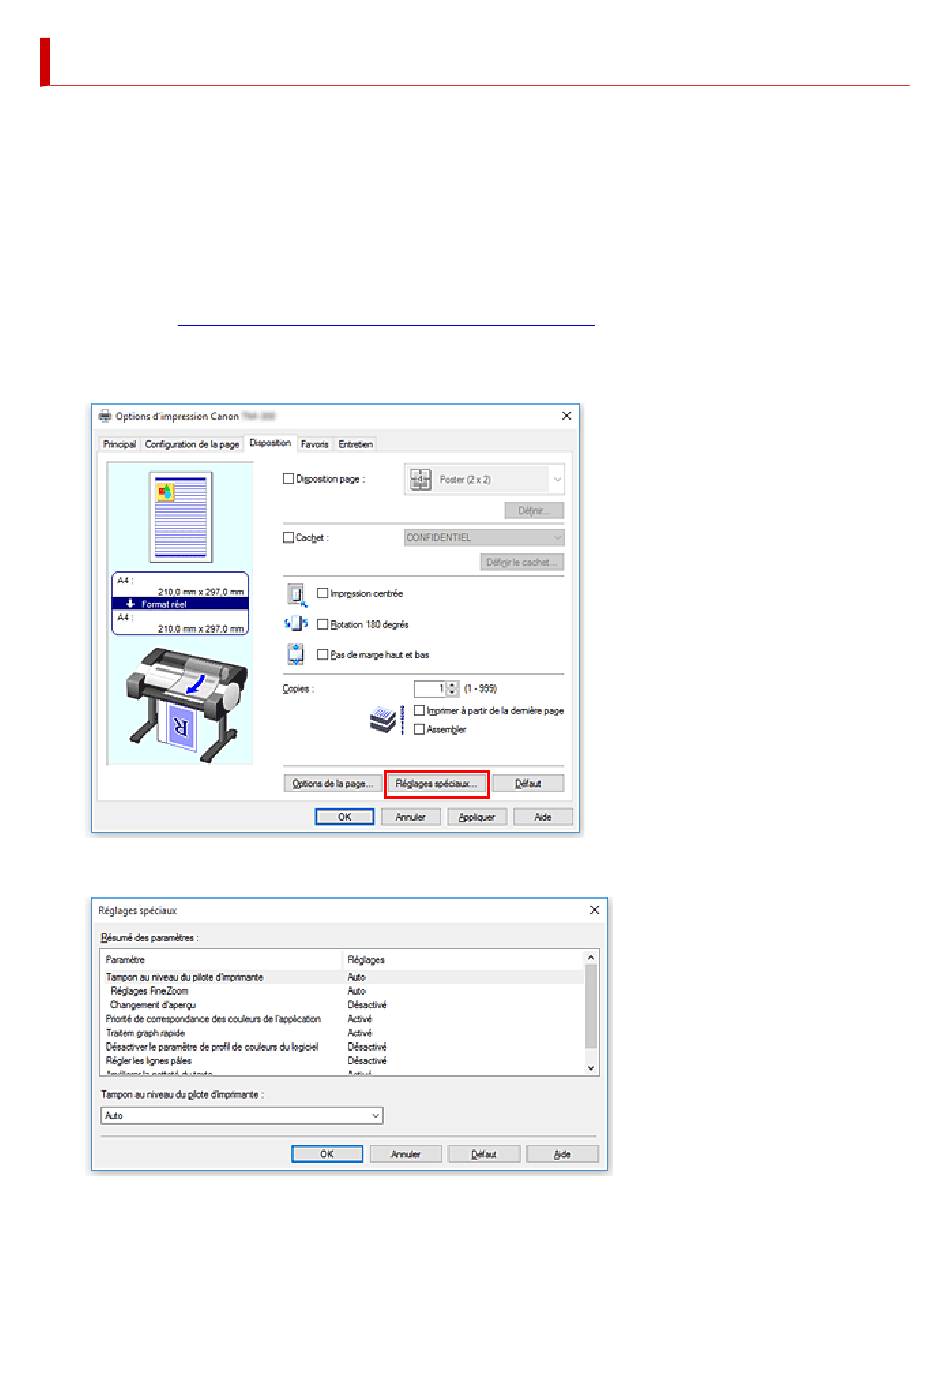Click the Appliquer button
Viewport: 950px width, 1397px height.
tap(477, 818)
